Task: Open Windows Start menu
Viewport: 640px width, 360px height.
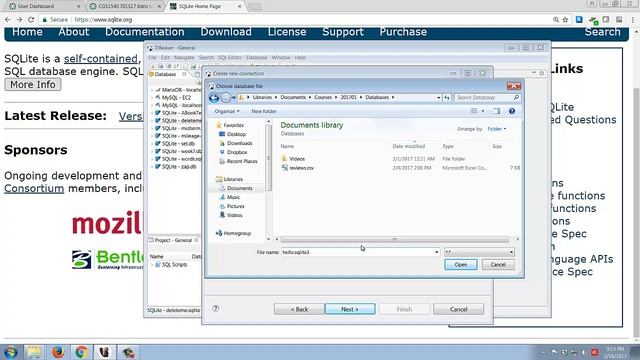Action: (11, 352)
